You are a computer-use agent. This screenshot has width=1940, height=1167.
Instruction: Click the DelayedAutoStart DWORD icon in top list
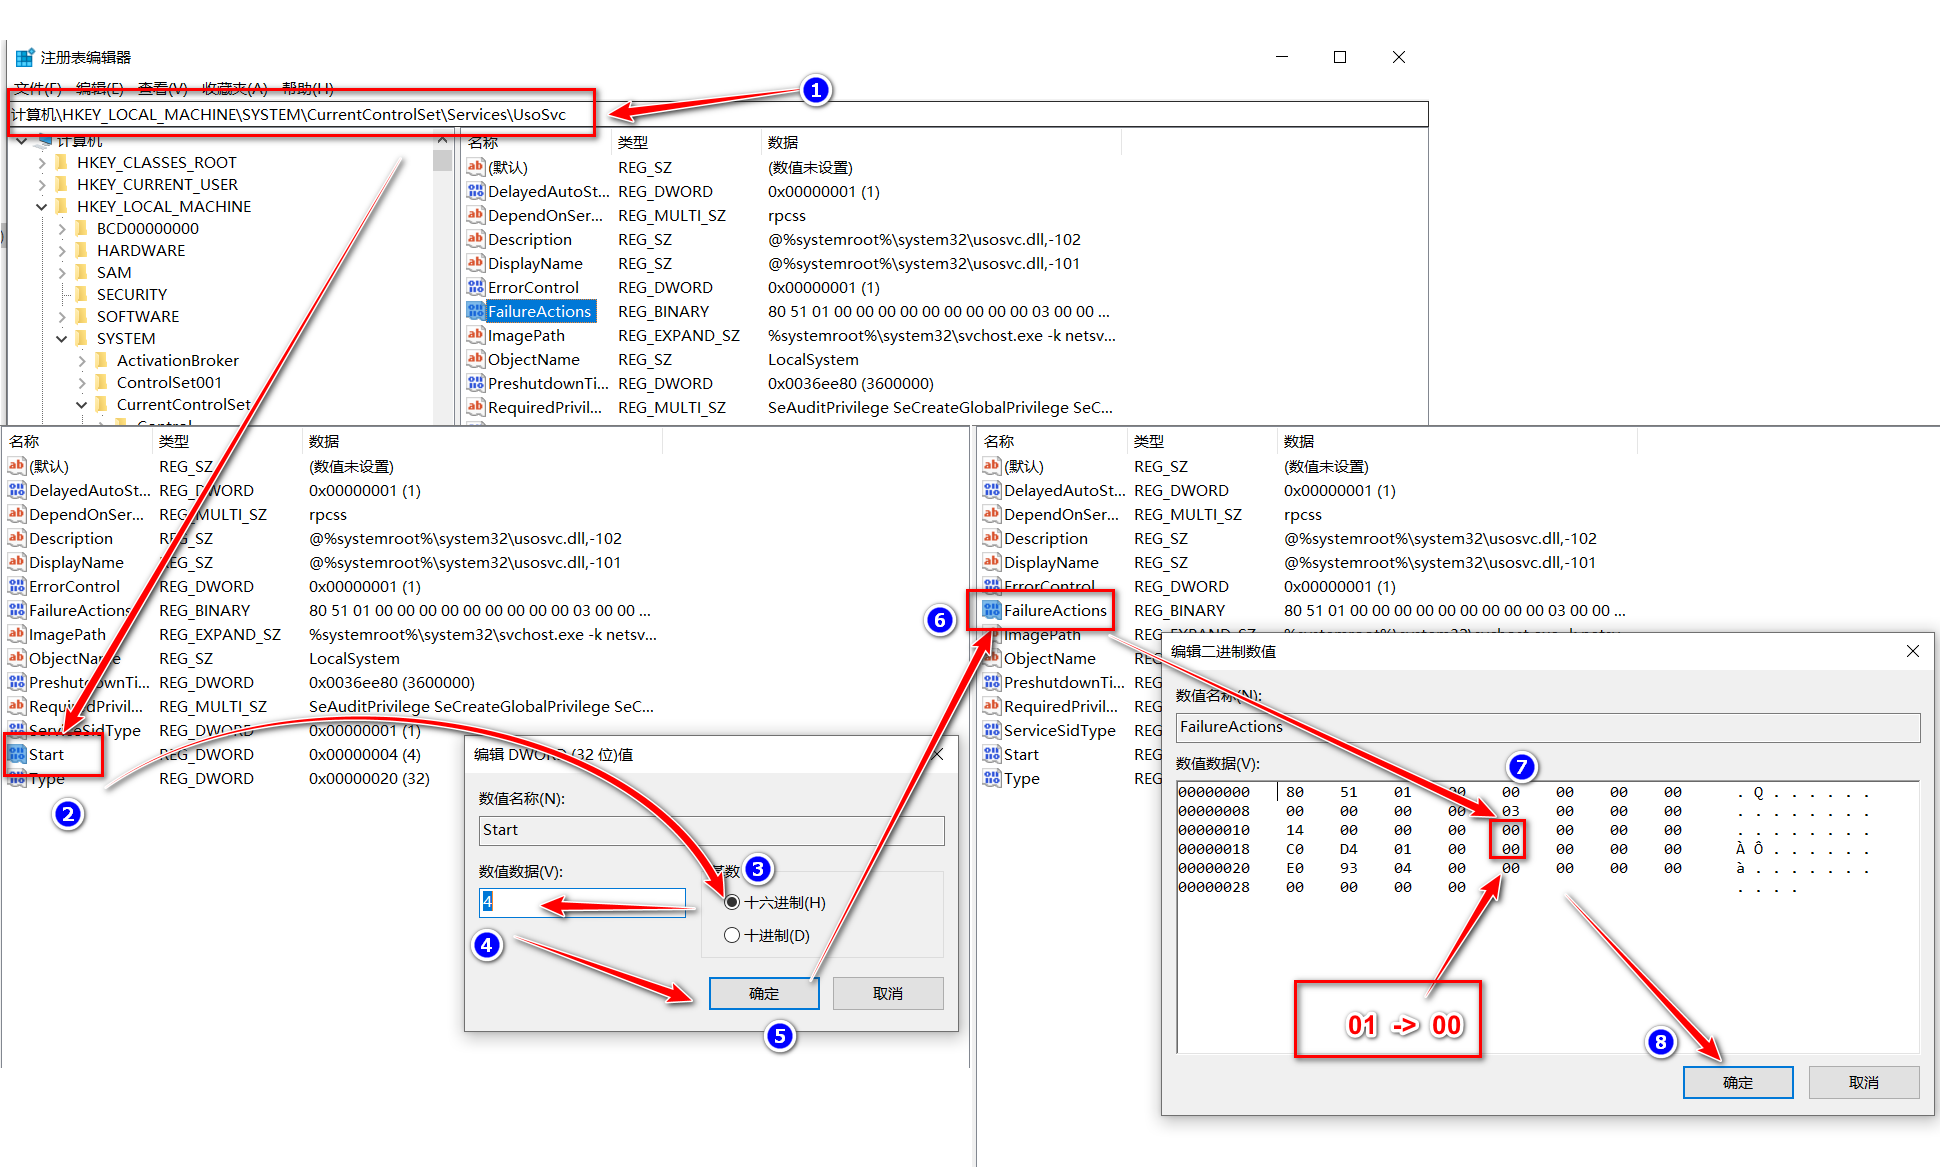tap(476, 191)
